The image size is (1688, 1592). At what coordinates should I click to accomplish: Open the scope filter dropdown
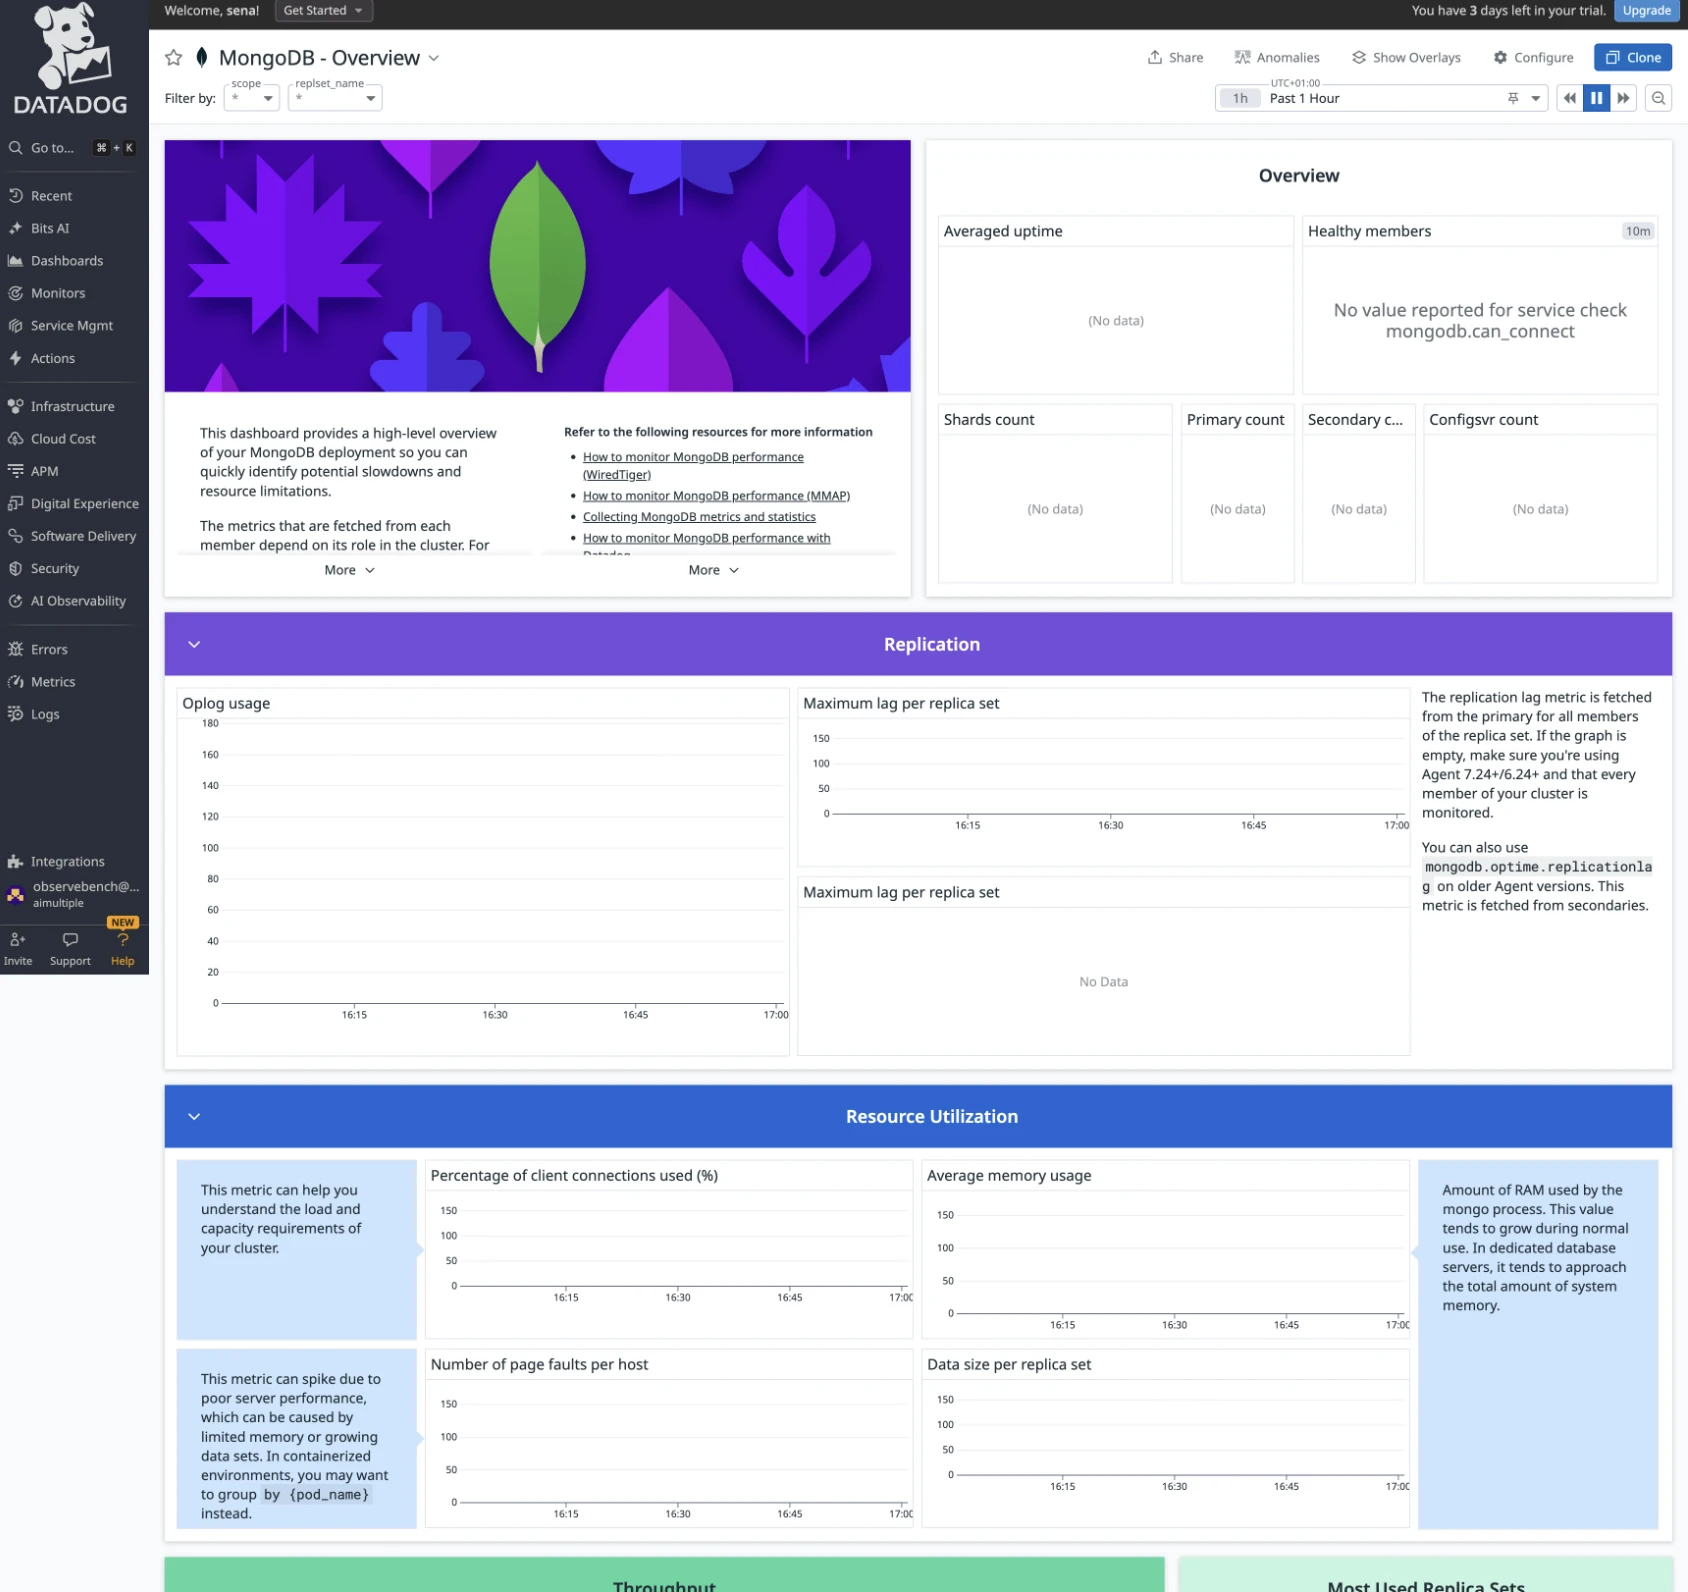251,98
